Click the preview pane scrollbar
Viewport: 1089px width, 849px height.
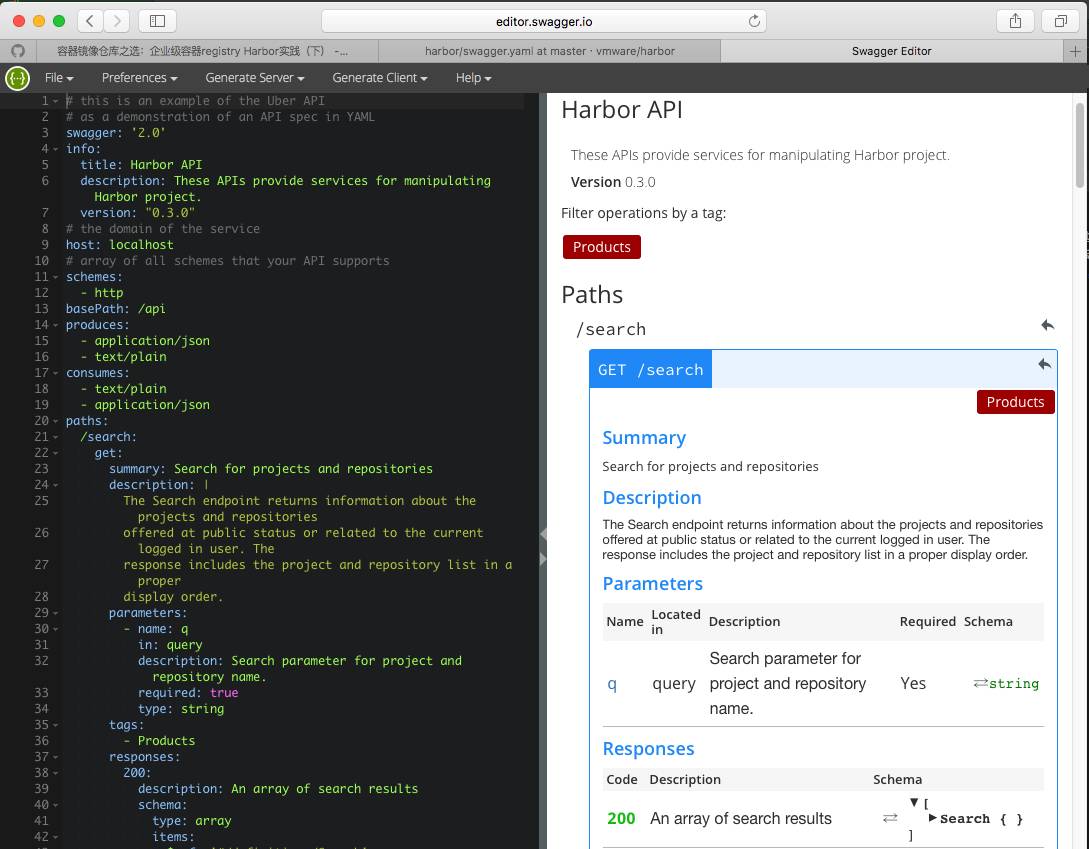coord(1079,145)
